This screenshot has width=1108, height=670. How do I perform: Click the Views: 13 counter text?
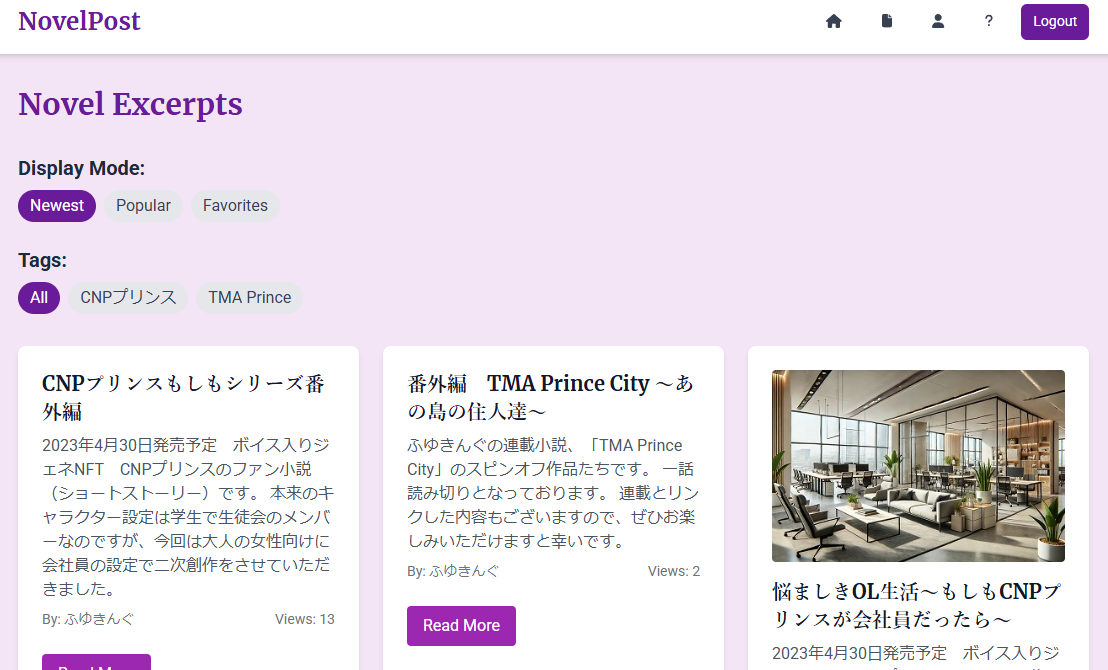[305, 619]
